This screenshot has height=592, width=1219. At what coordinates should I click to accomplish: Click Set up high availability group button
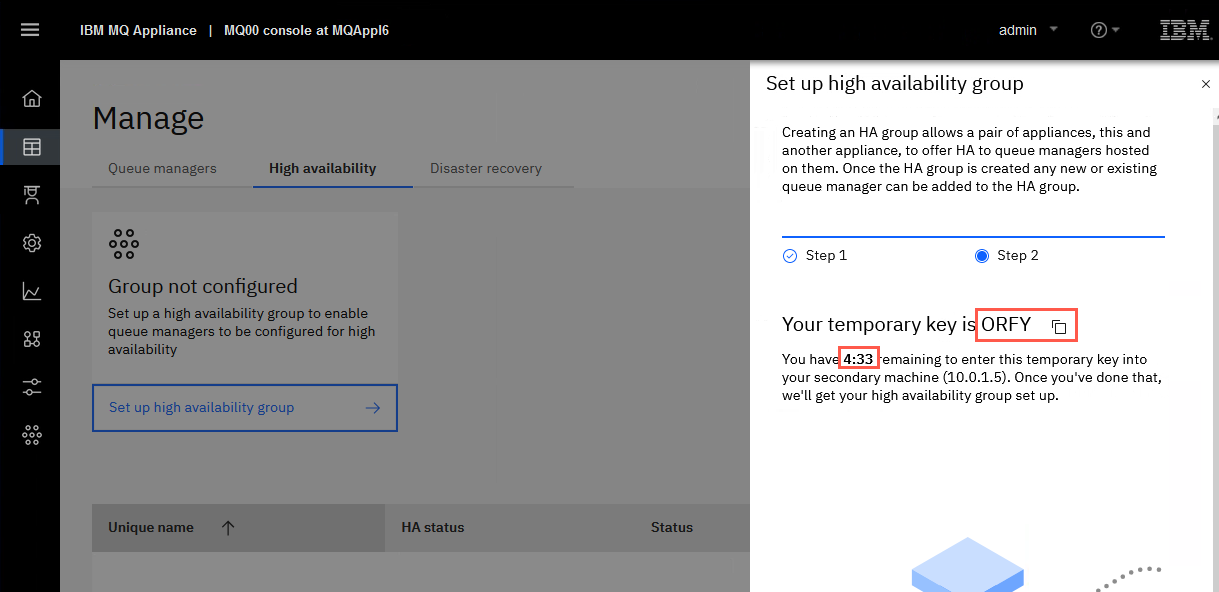245,408
